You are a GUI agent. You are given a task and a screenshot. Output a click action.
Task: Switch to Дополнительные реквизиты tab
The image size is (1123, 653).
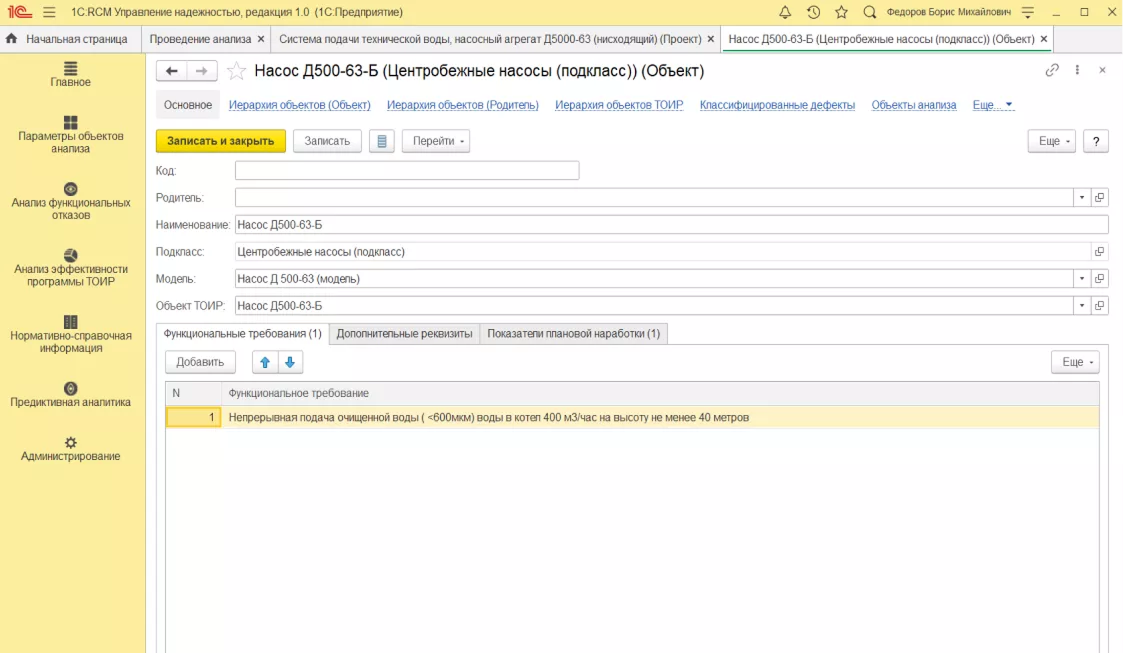(x=405, y=334)
